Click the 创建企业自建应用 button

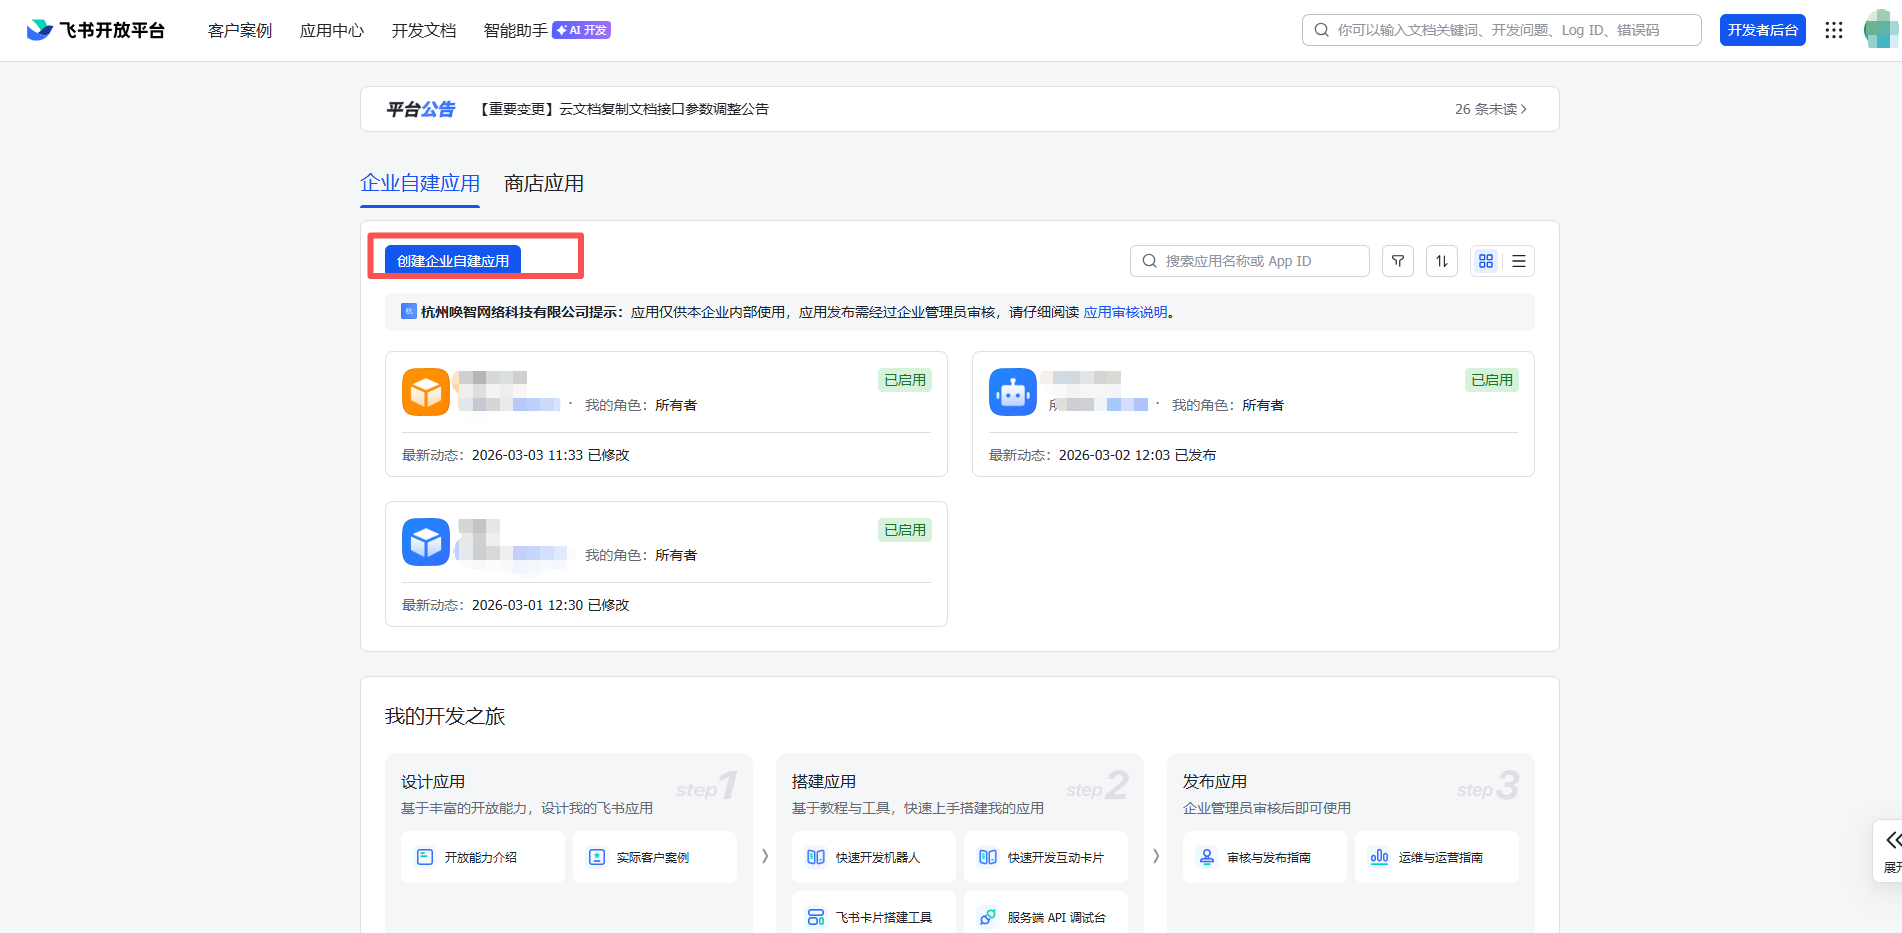click(453, 260)
